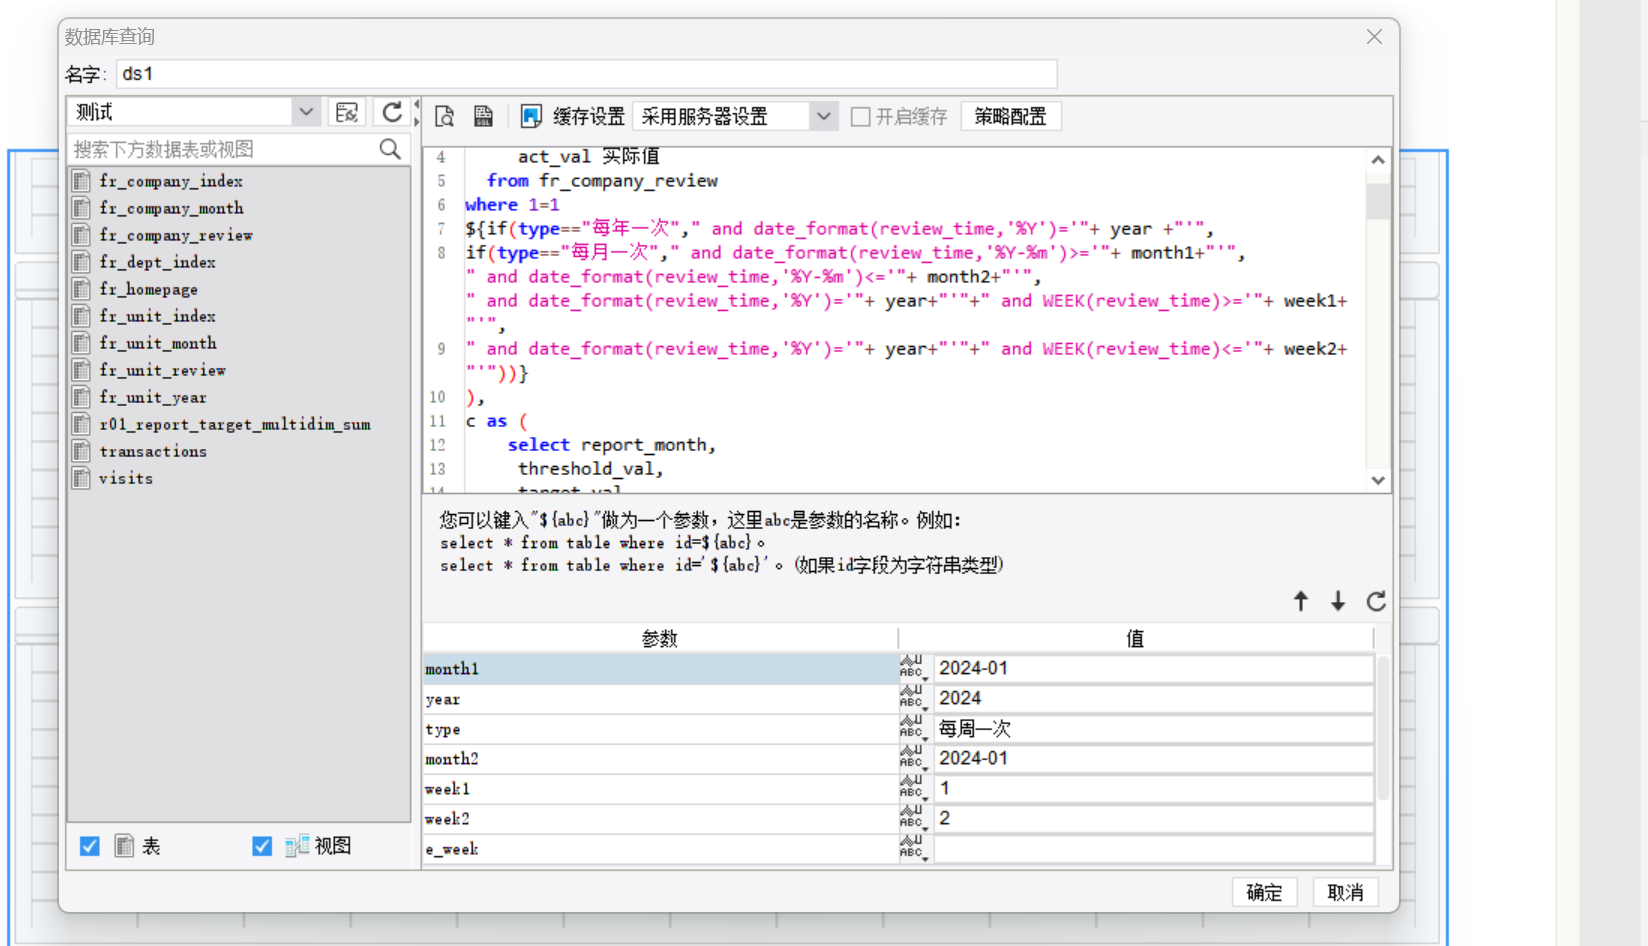Click the preview query icon in toolbar
This screenshot has height=946, width=1648.
pyautogui.click(x=445, y=116)
